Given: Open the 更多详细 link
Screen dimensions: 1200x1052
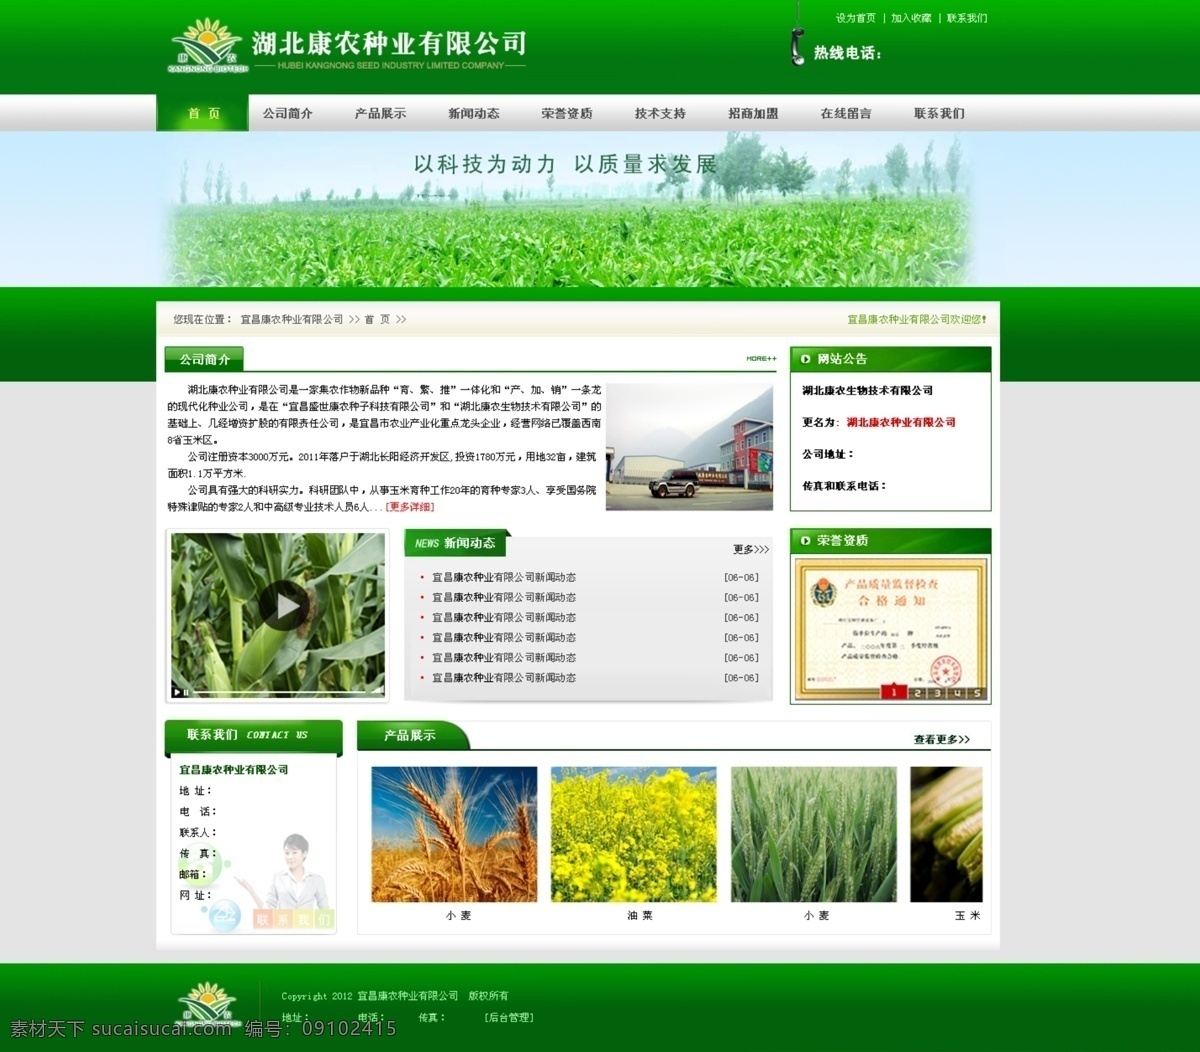Looking at the screenshot, I should click(x=410, y=507).
